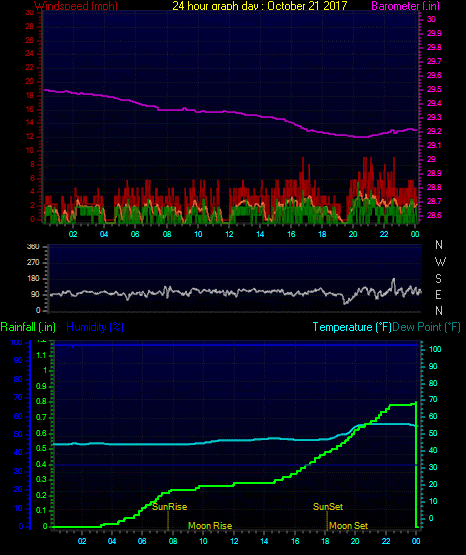Select the 'Barometer (.in)' axis title
Screen dimensions: 466x555
click(x=405, y=6)
